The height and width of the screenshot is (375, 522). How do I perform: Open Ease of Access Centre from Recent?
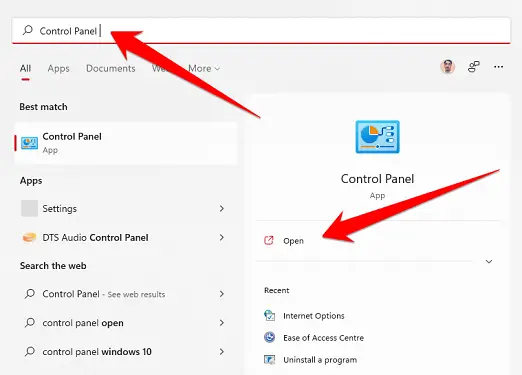point(323,338)
